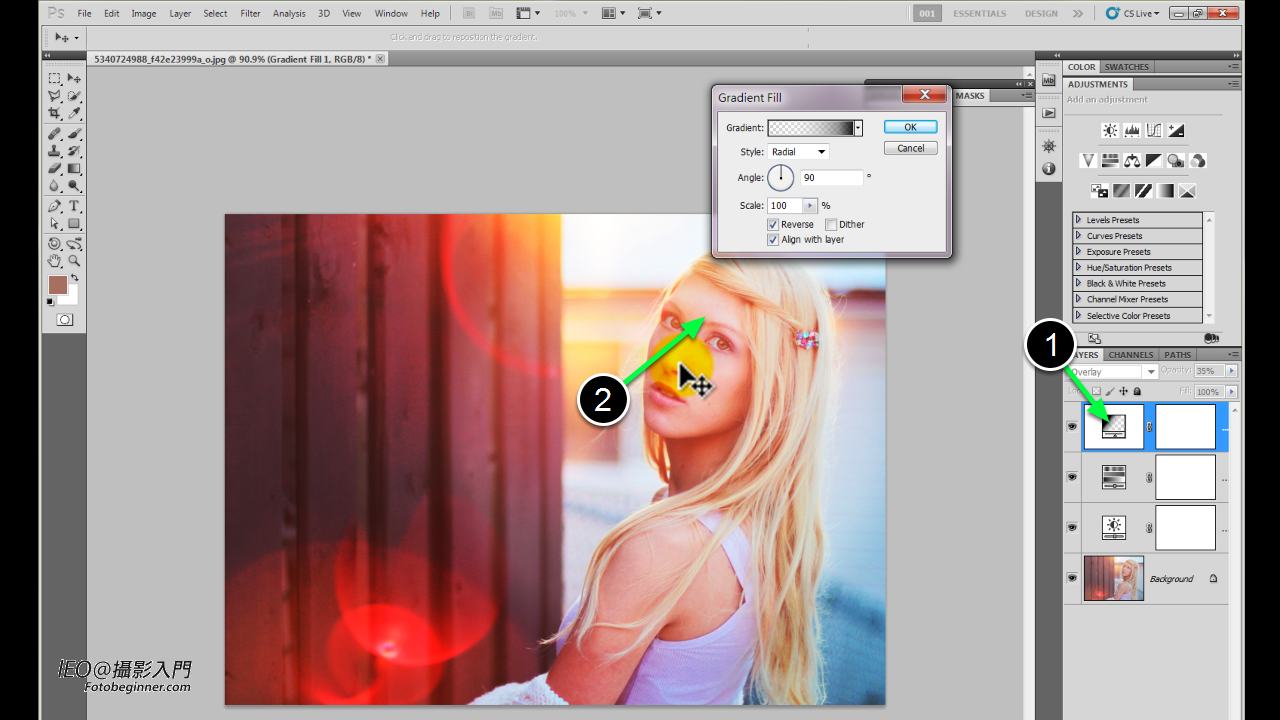This screenshot has width=1280, height=720.
Task: Add a Levels adjustment
Action: coord(1132,130)
